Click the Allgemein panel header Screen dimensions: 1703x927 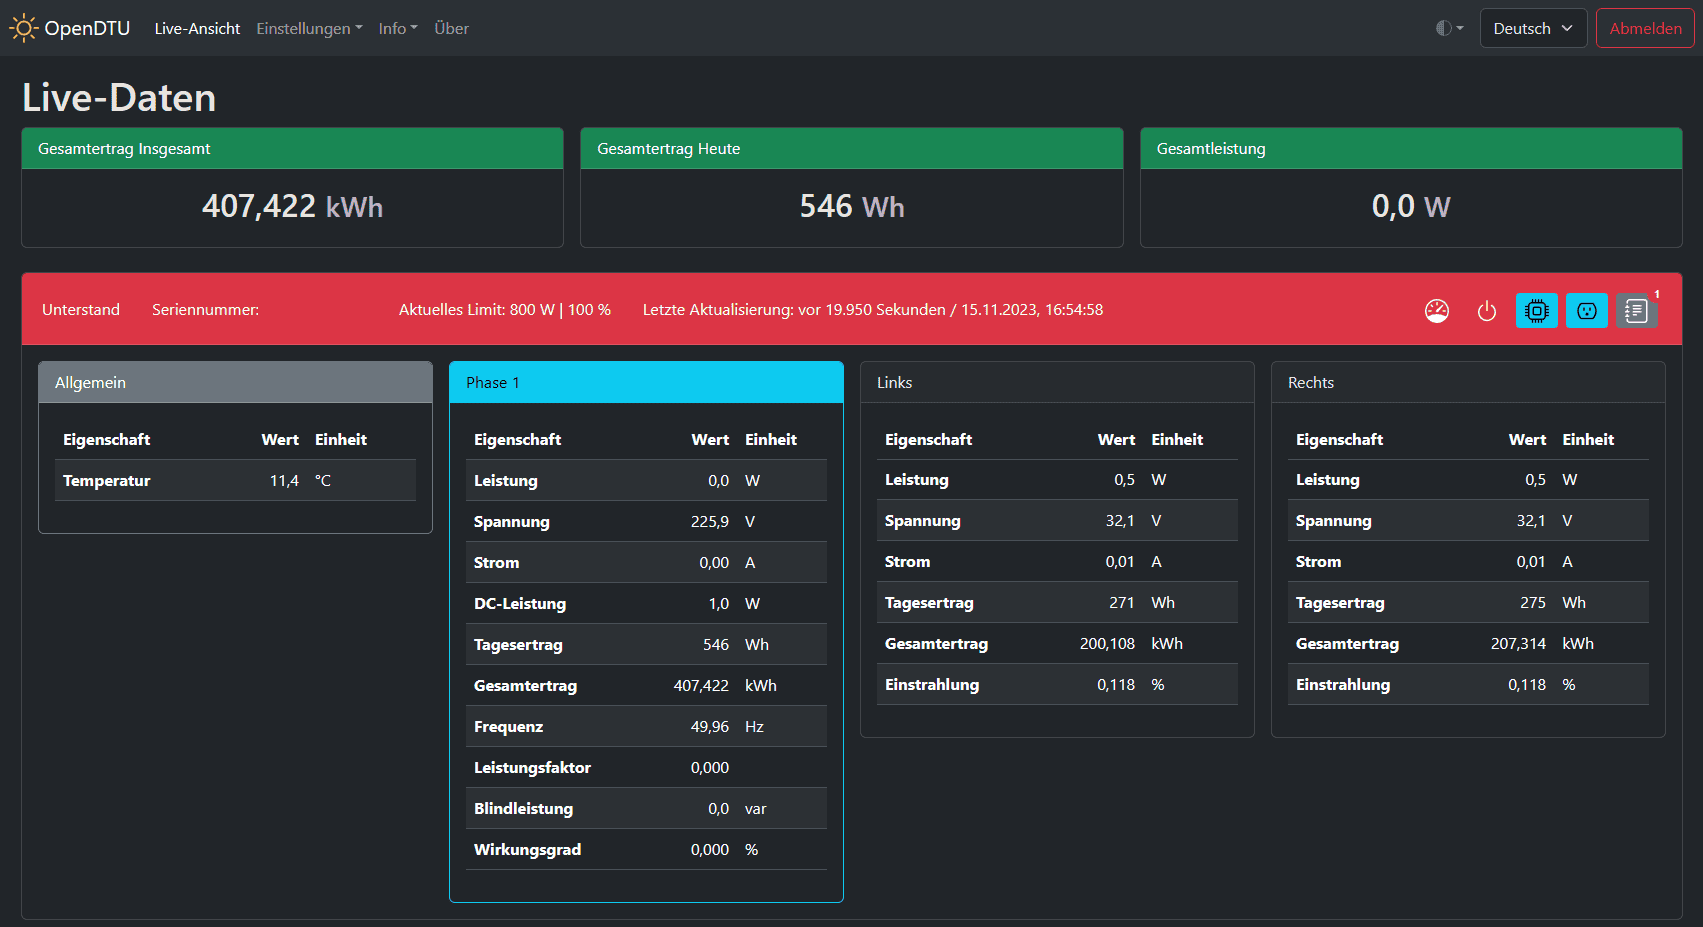coord(235,383)
